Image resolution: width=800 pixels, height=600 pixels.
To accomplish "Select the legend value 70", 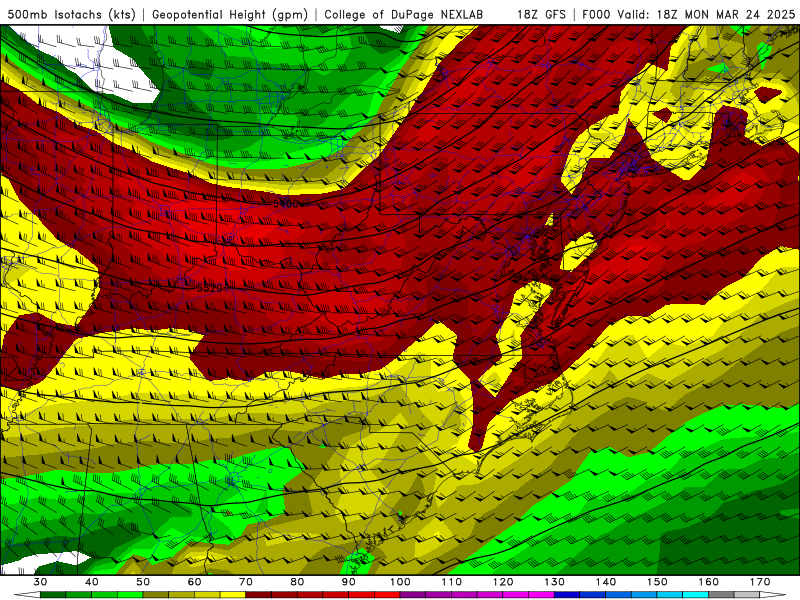I will click(x=246, y=582).
